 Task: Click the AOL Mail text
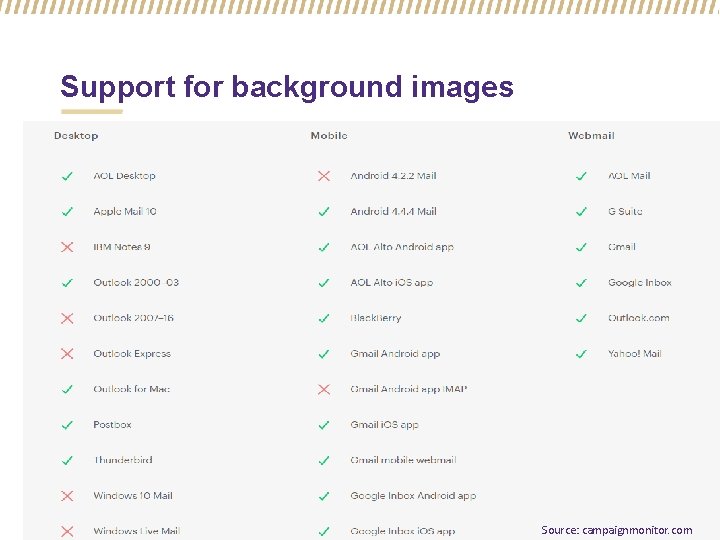[629, 175]
